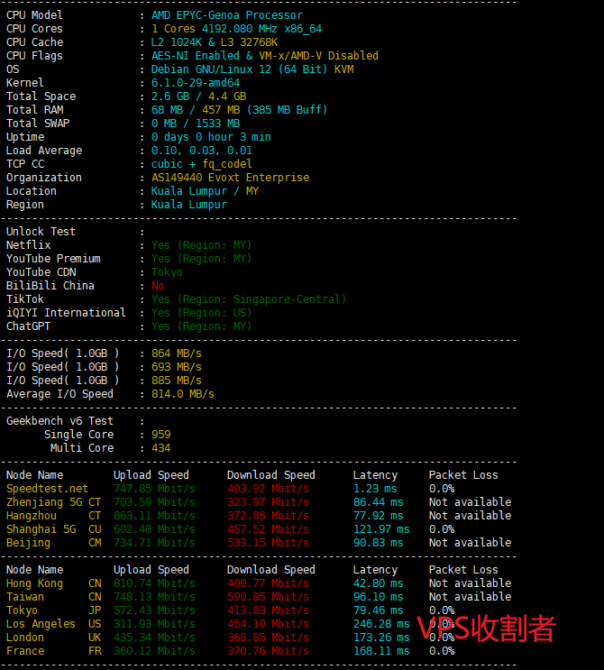
Task: Click the Zhenjiang 5G node name
Action: click(x=43, y=502)
